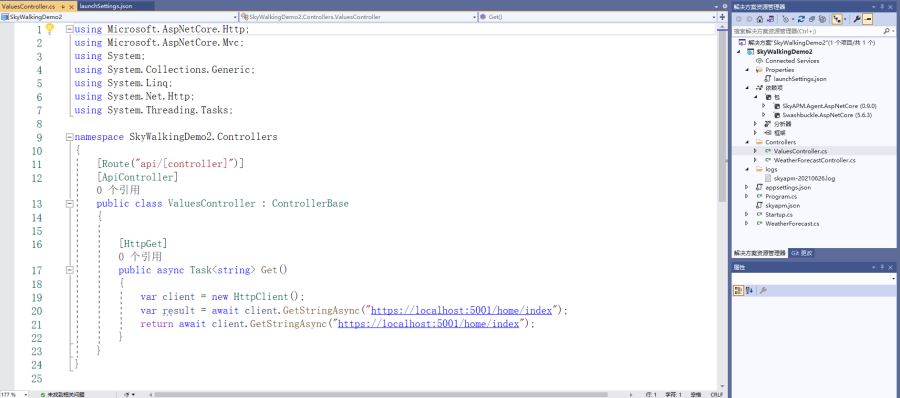Click the localhost URL link on line 20

click(x=461, y=310)
